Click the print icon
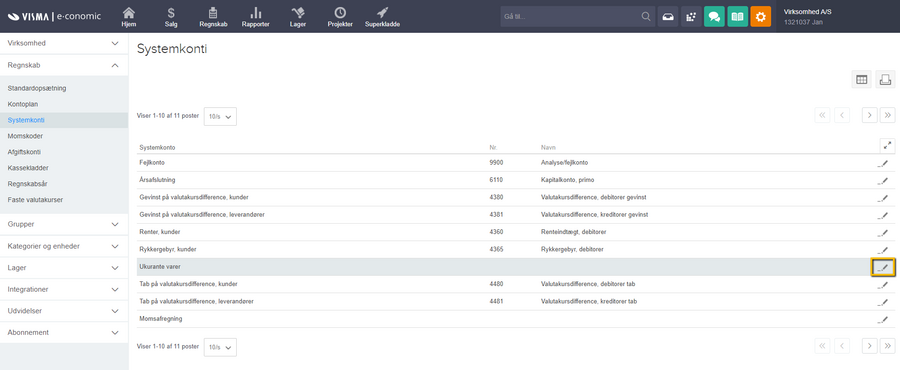 coord(885,80)
